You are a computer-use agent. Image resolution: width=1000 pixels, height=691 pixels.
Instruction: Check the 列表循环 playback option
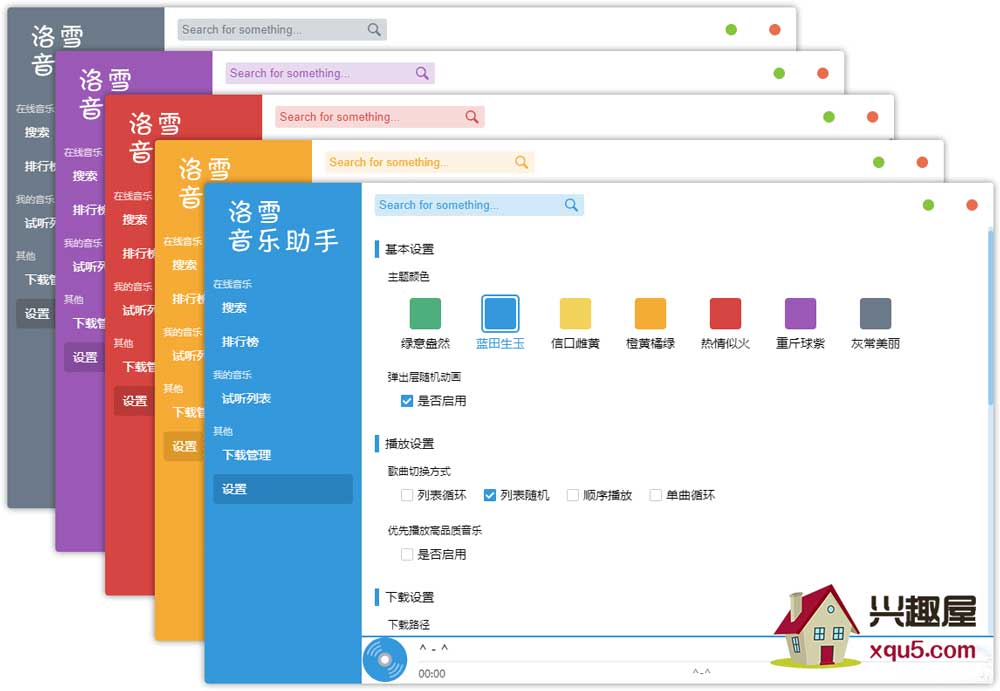407,495
